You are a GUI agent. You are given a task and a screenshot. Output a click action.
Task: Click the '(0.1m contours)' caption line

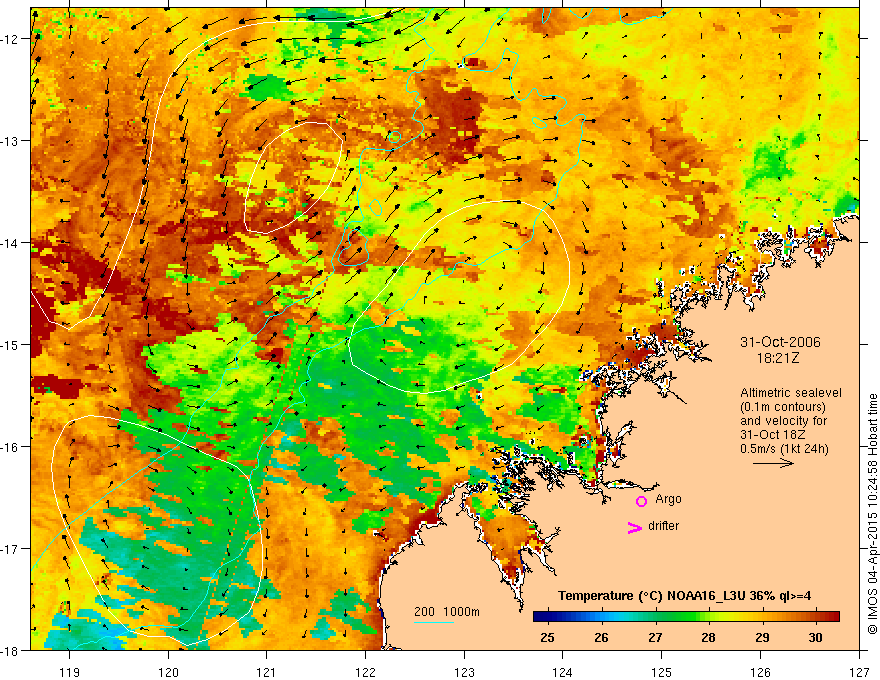(783, 407)
